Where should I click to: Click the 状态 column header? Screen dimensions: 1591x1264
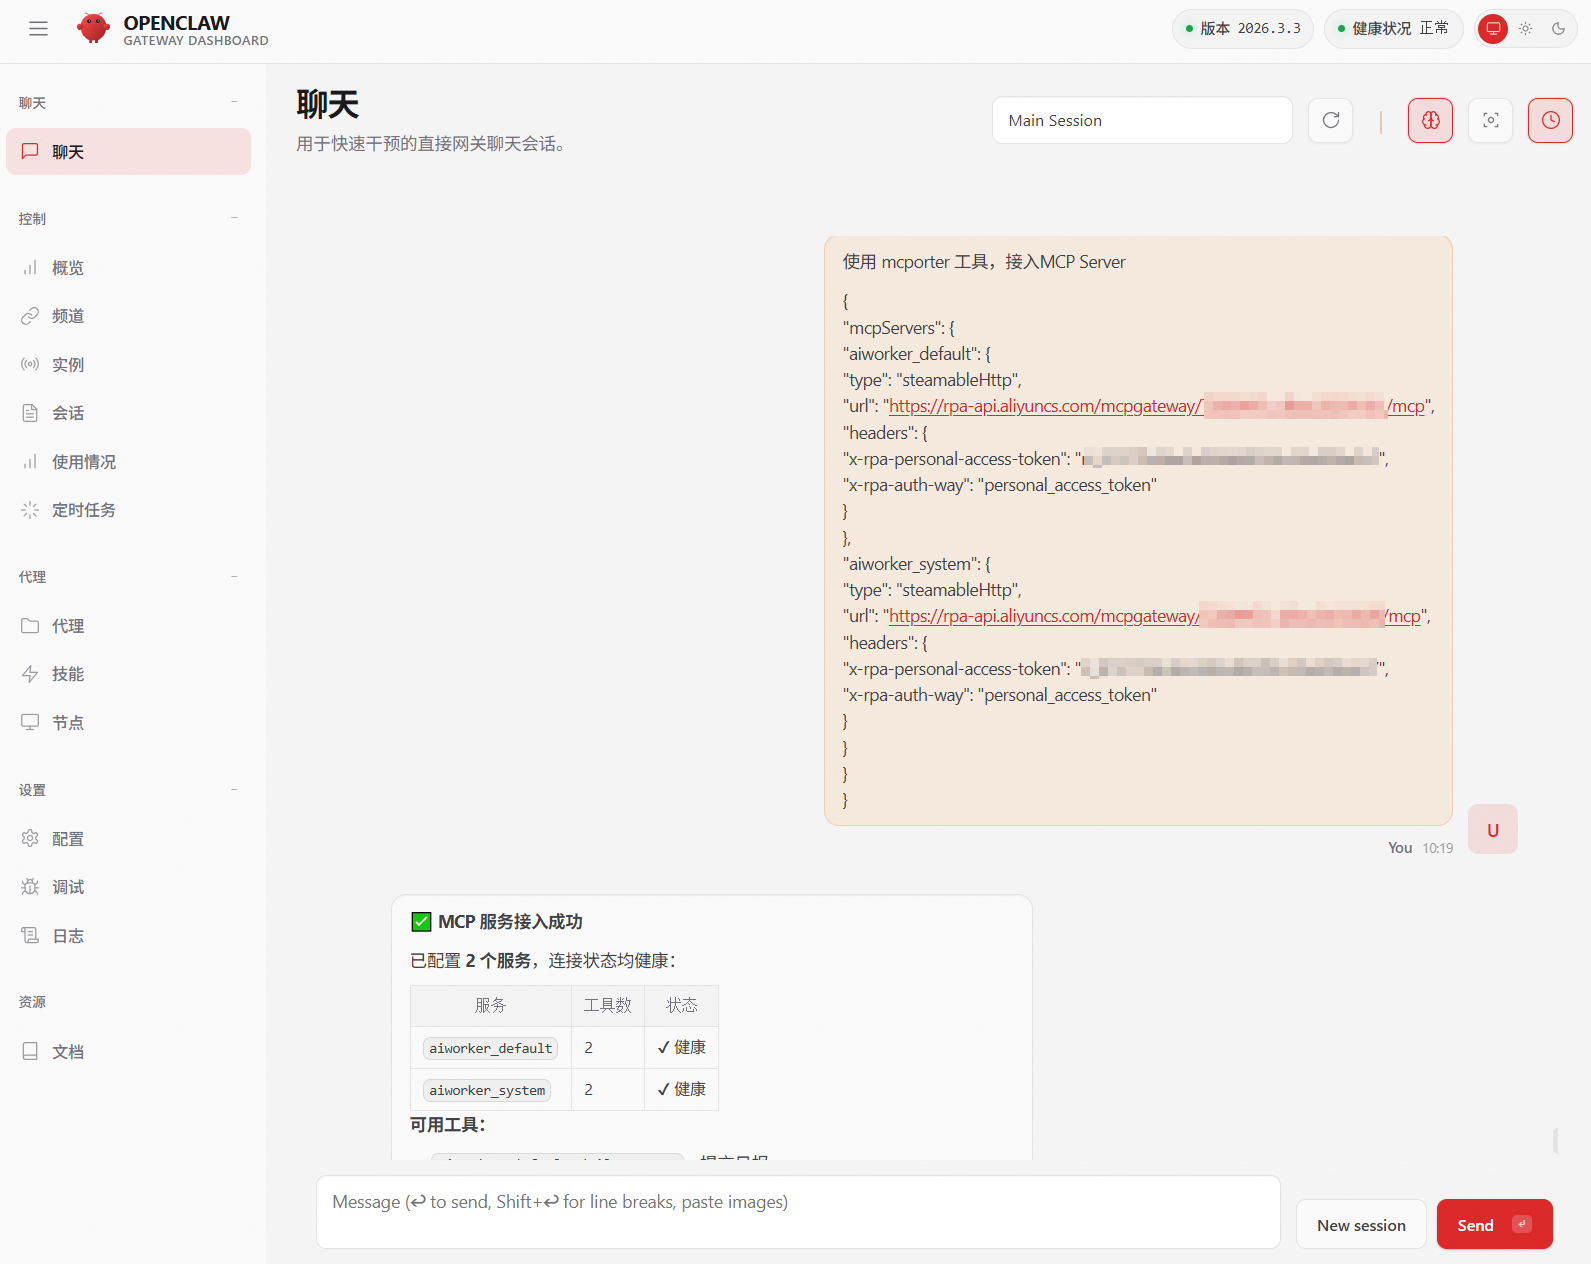tap(682, 1006)
